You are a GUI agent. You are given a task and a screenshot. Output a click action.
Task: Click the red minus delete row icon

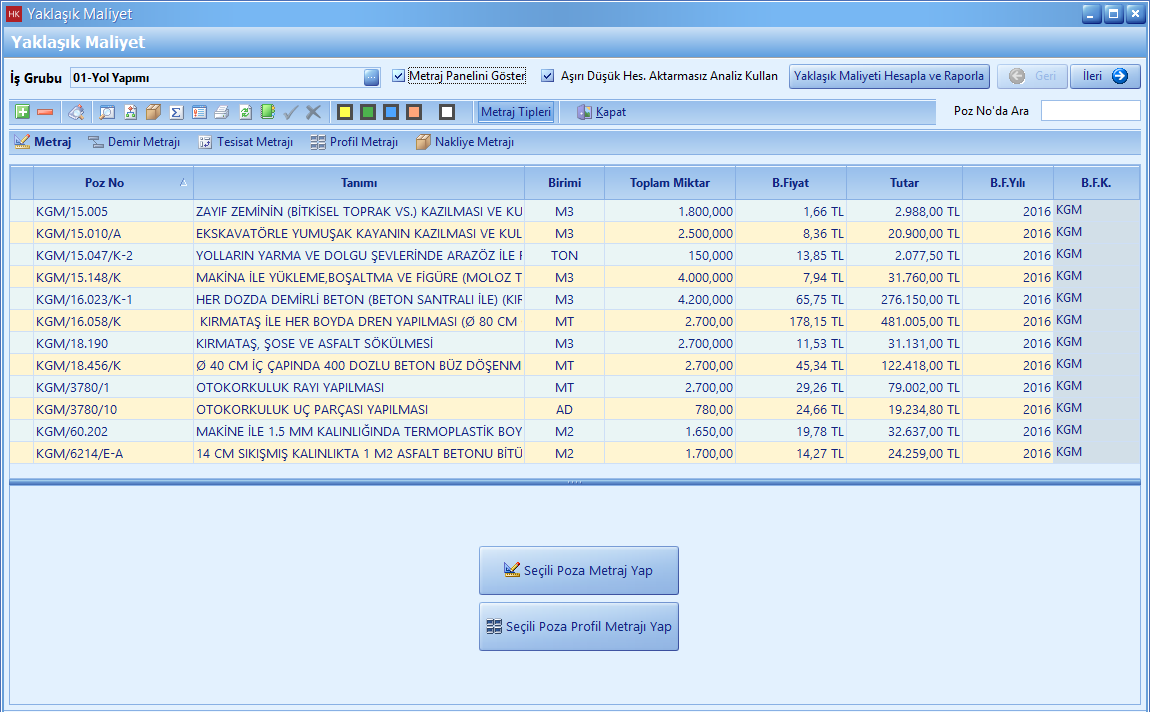pos(45,112)
